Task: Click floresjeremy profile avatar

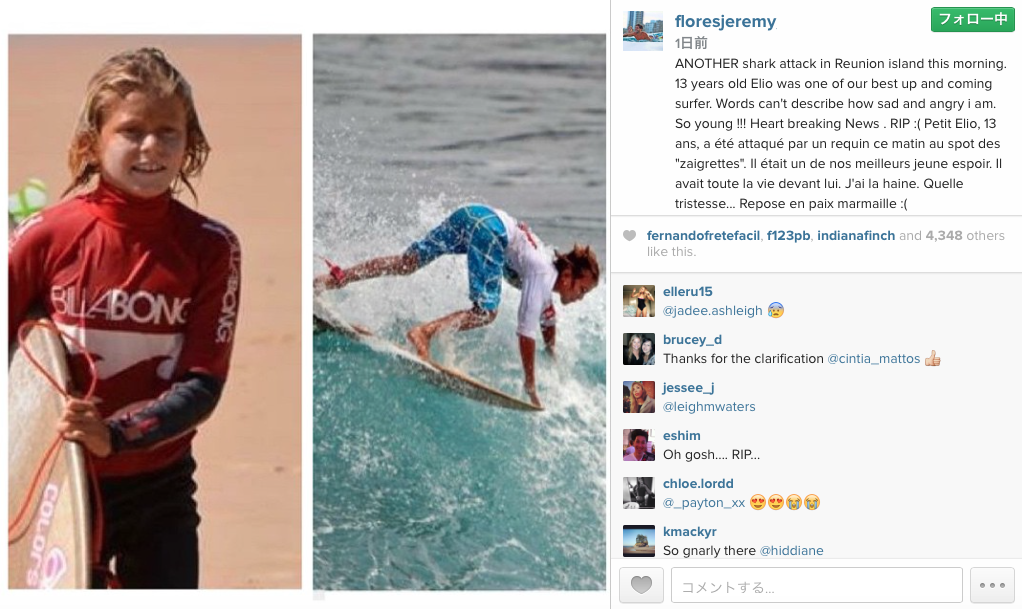Action: click(643, 31)
